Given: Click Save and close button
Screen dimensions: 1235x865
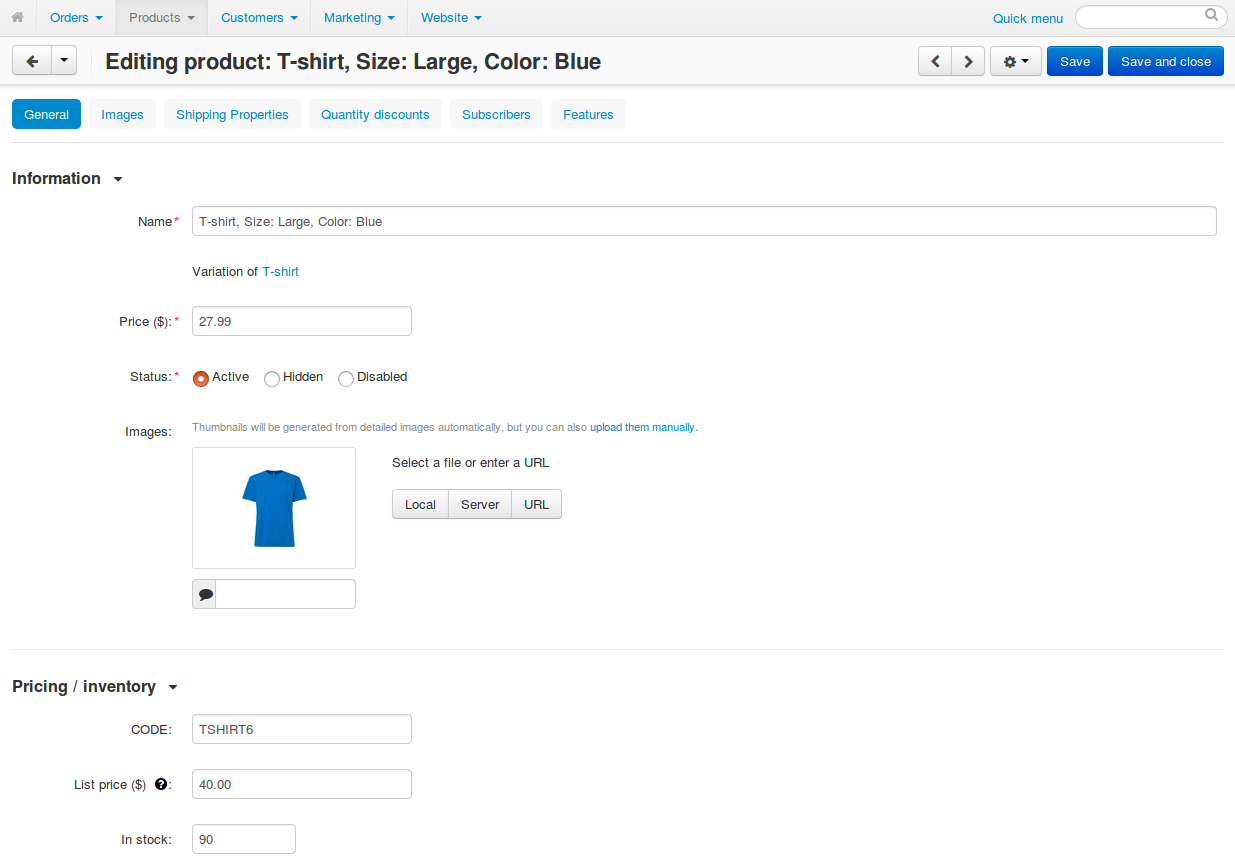Looking at the screenshot, I should tap(1166, 61).
